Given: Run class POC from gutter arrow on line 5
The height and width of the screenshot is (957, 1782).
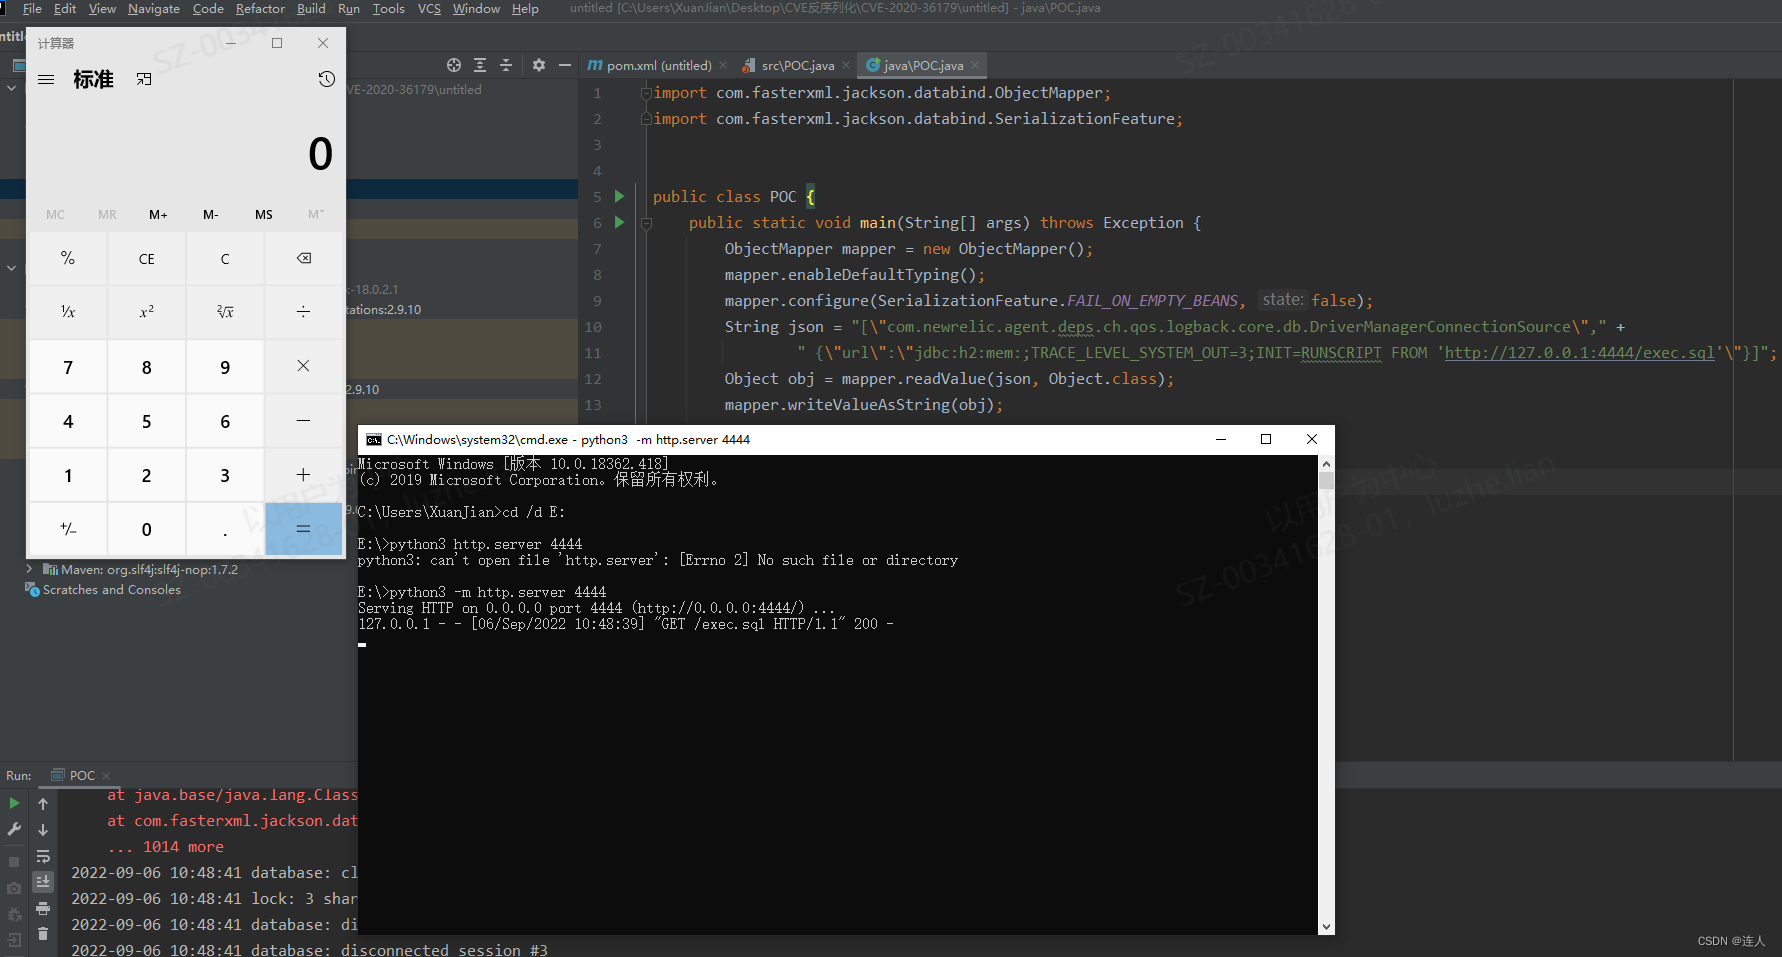Looking at the screenshot, I should tap(619, 196).
